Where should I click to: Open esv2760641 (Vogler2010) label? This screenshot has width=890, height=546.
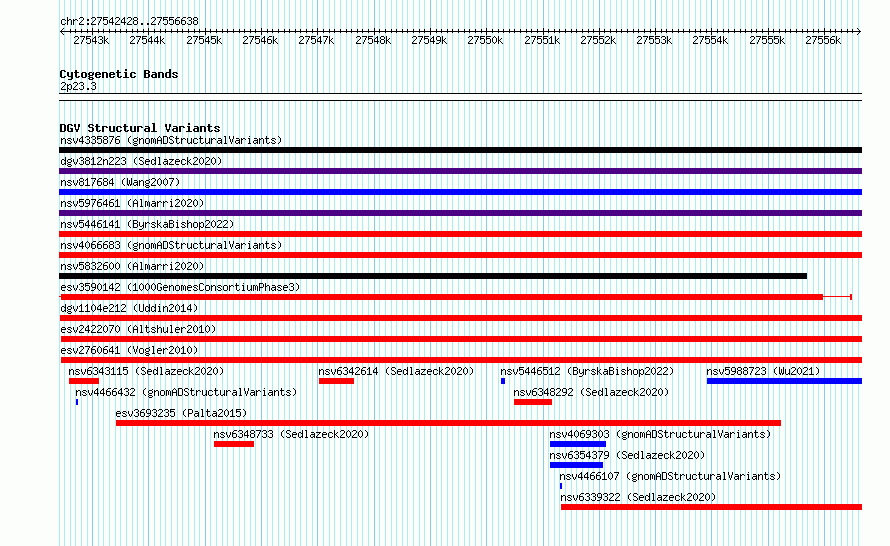tap(129, 350)
